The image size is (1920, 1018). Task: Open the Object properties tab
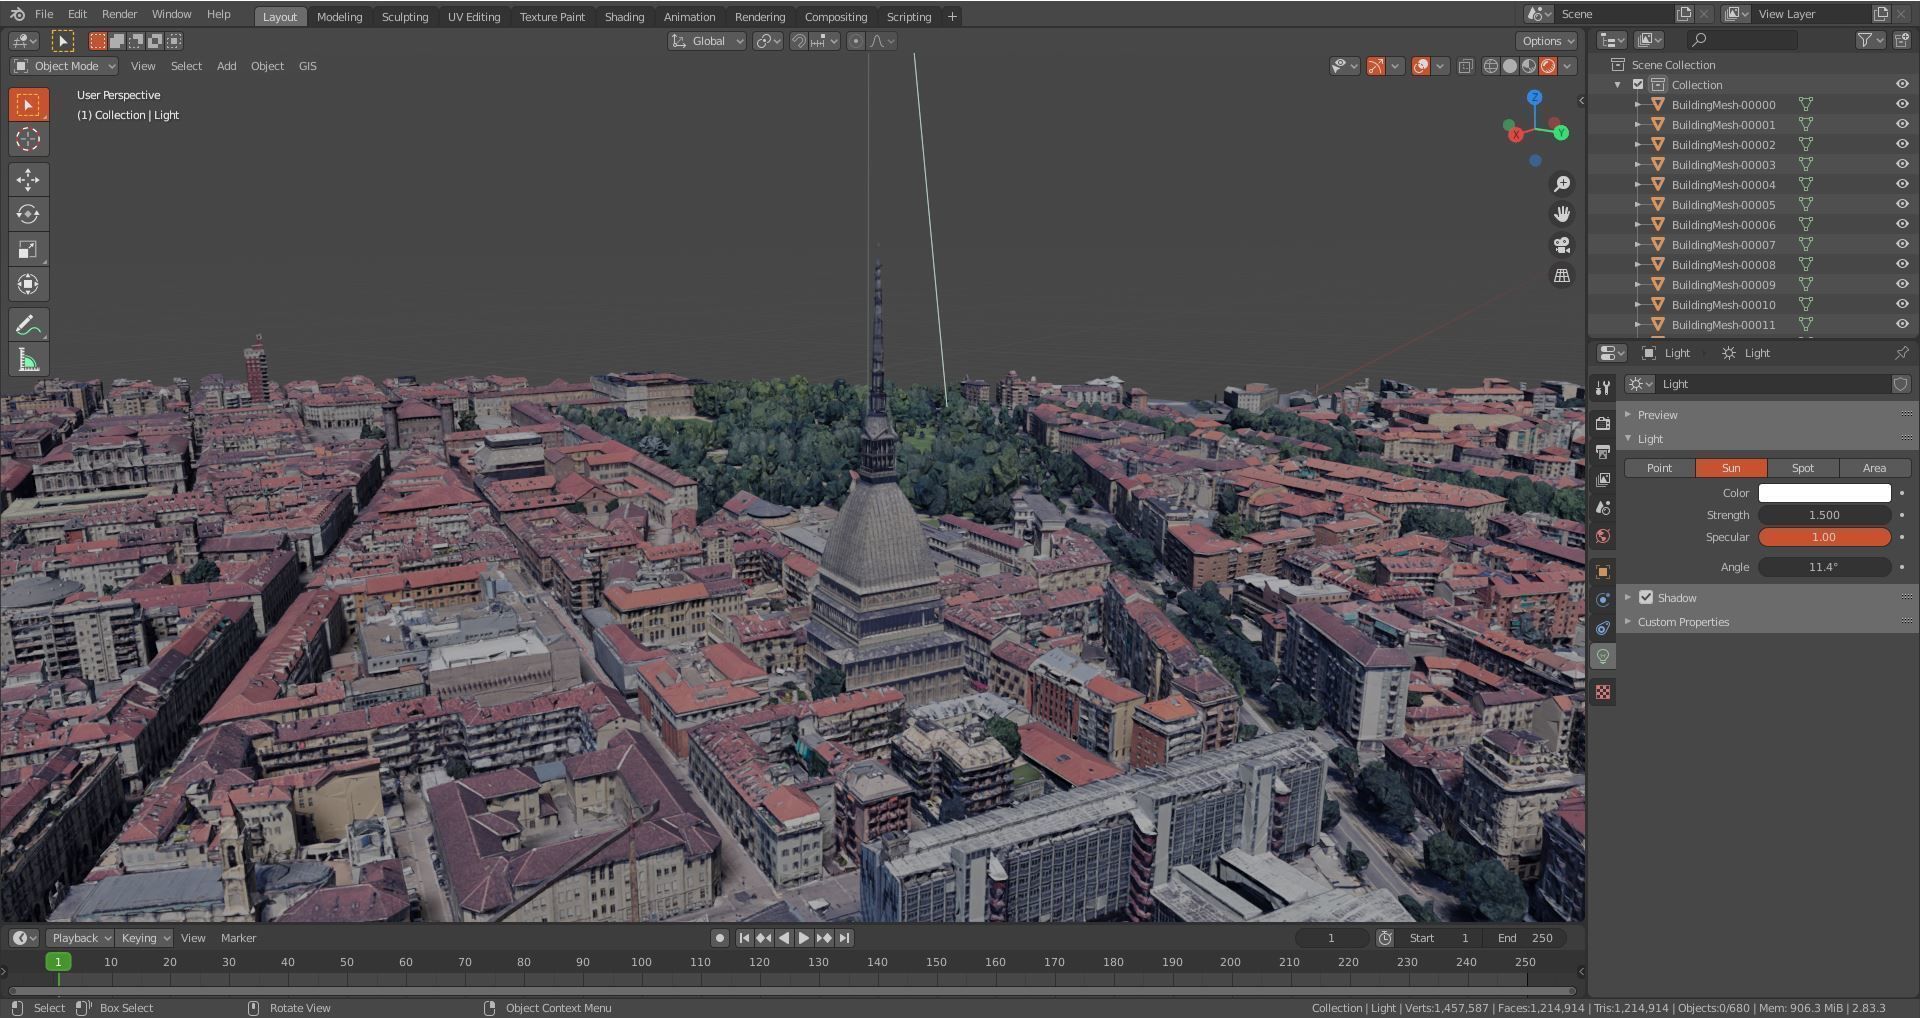pos(1603,572)
